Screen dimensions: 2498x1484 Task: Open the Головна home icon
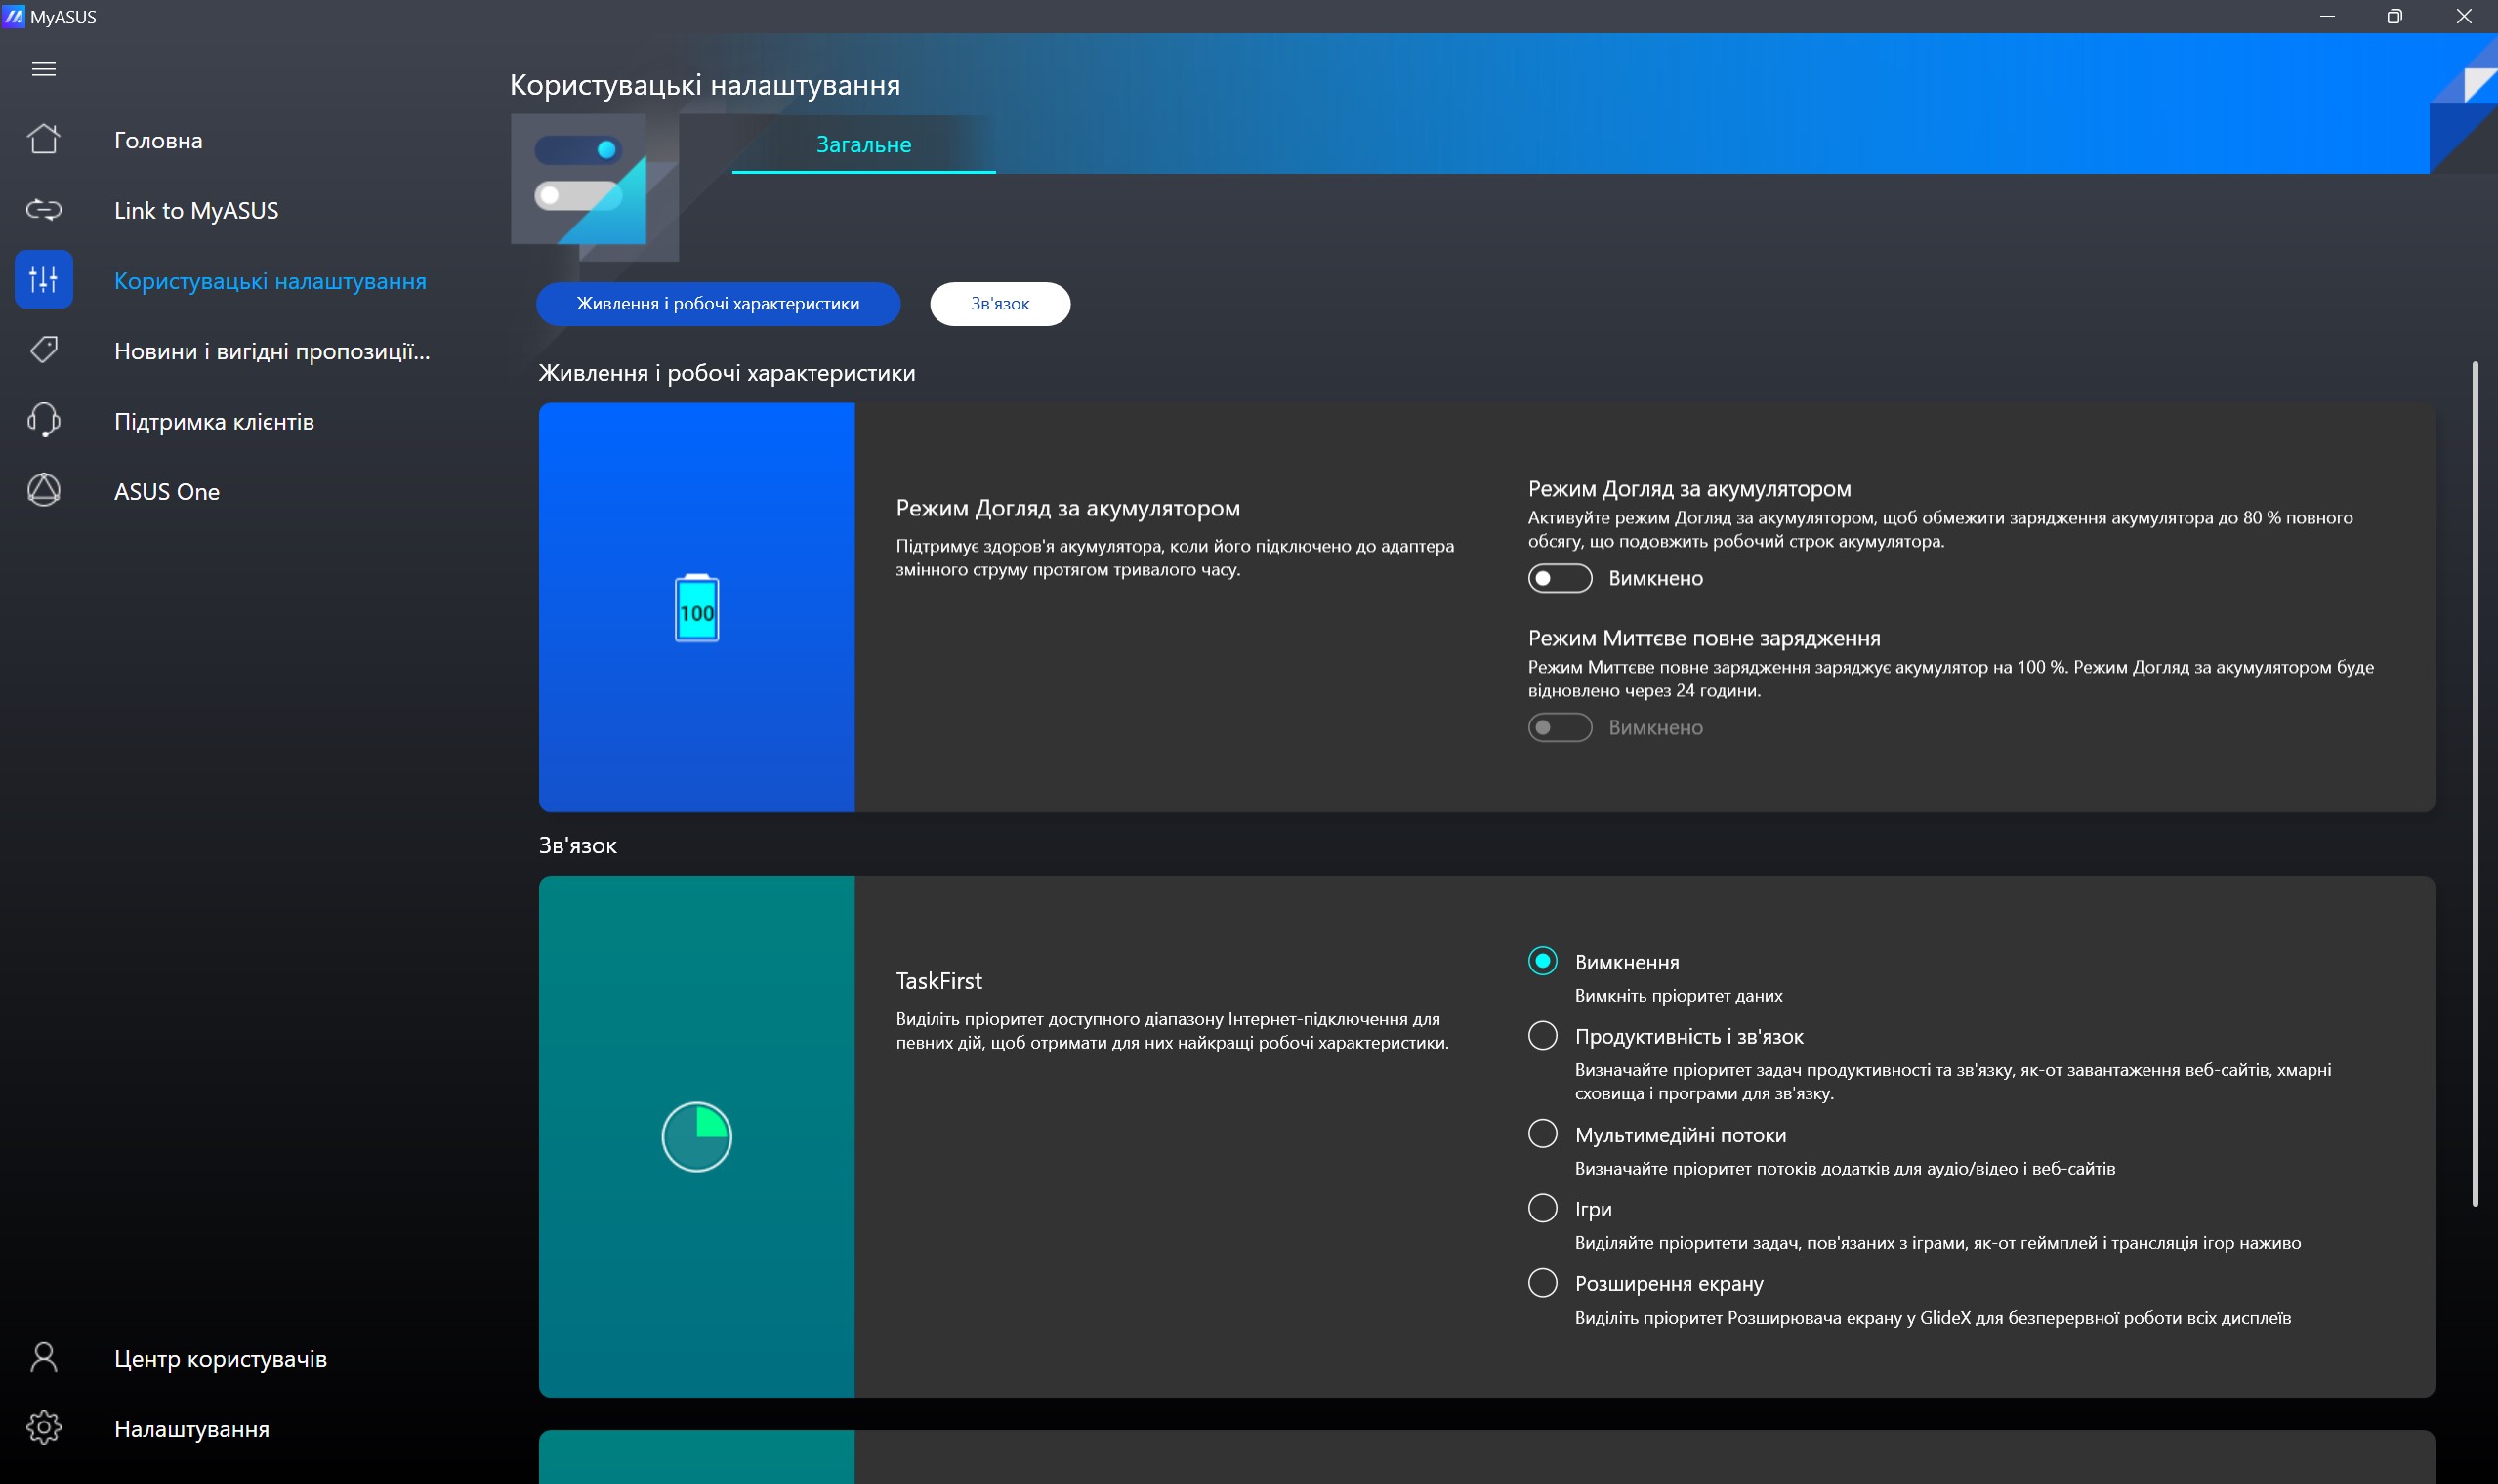(x=43, y=139)
